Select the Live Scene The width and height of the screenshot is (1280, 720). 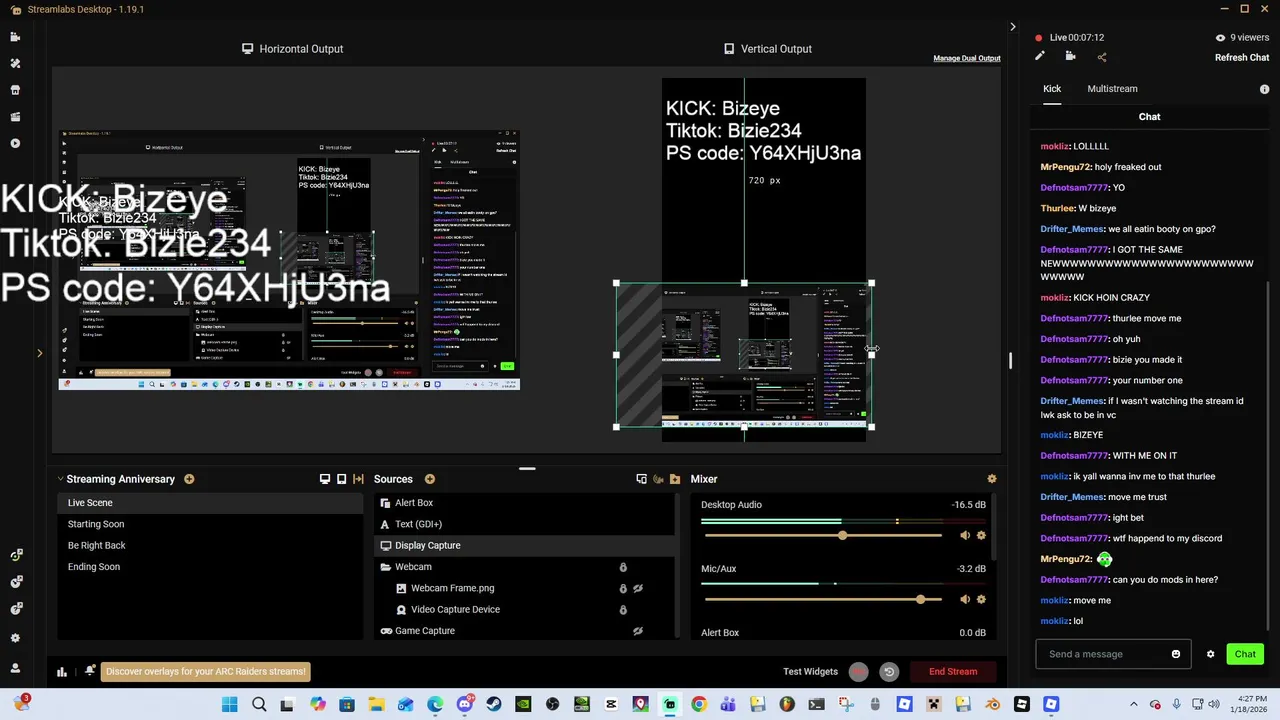pyautogui.click(x=210, y=503)
